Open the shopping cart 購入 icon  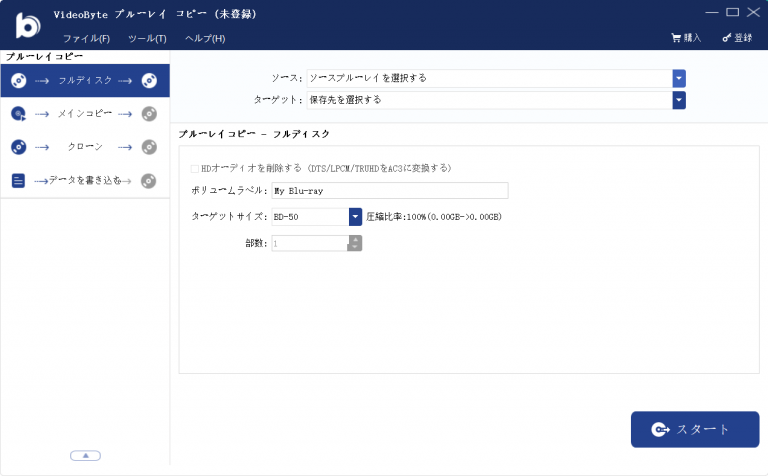[x=676, y=38]
